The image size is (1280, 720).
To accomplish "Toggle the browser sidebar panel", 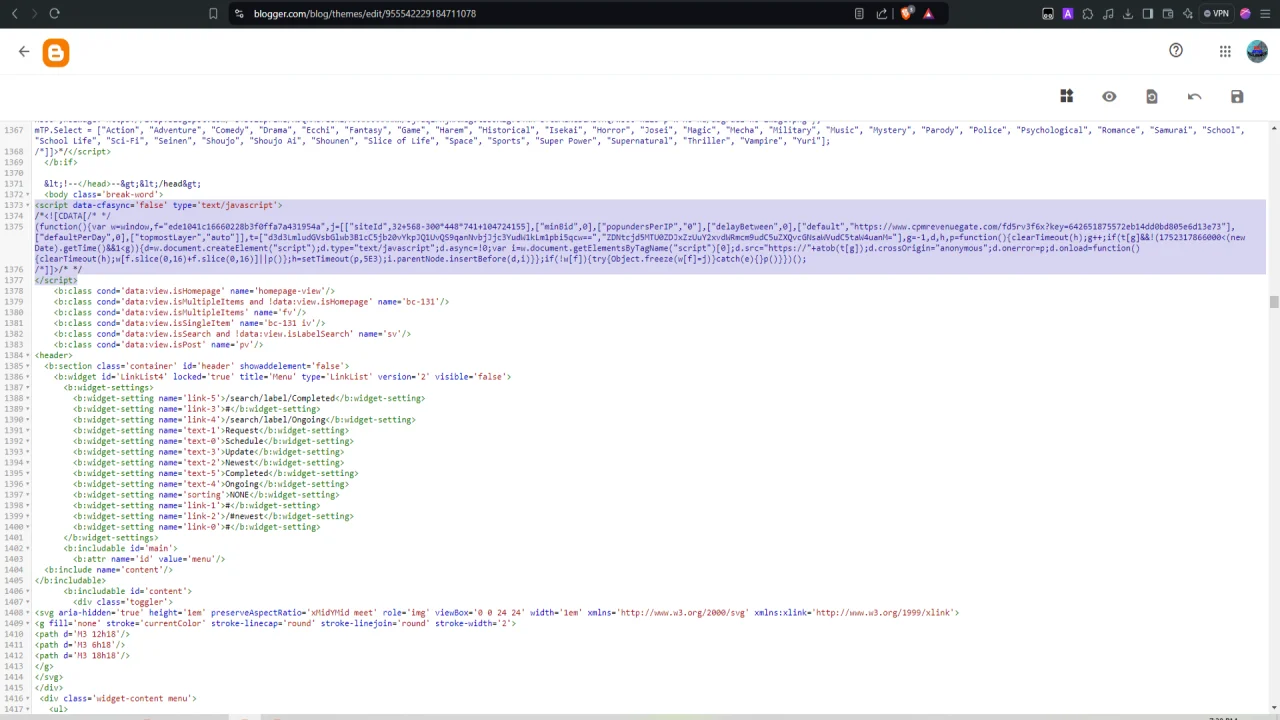I will (1148, 13).
